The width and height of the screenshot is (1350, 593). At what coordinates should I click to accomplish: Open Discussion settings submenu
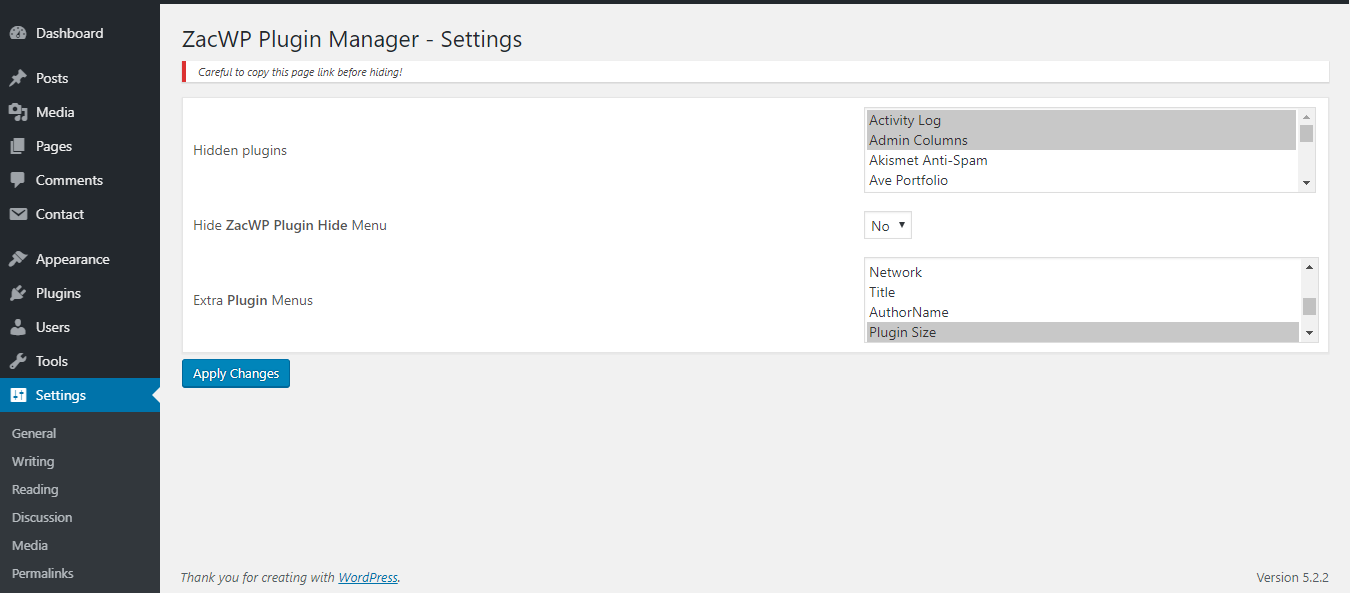click(42, 517)
